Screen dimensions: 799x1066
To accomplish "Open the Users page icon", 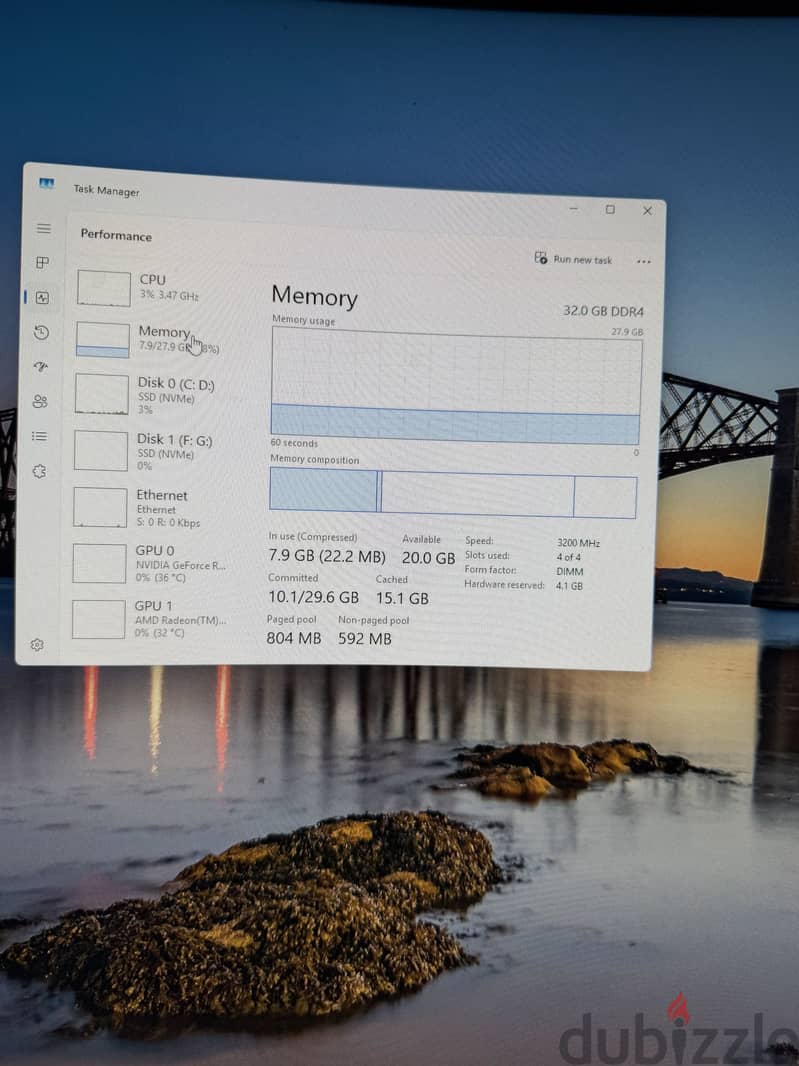I will tap(40, 402).
